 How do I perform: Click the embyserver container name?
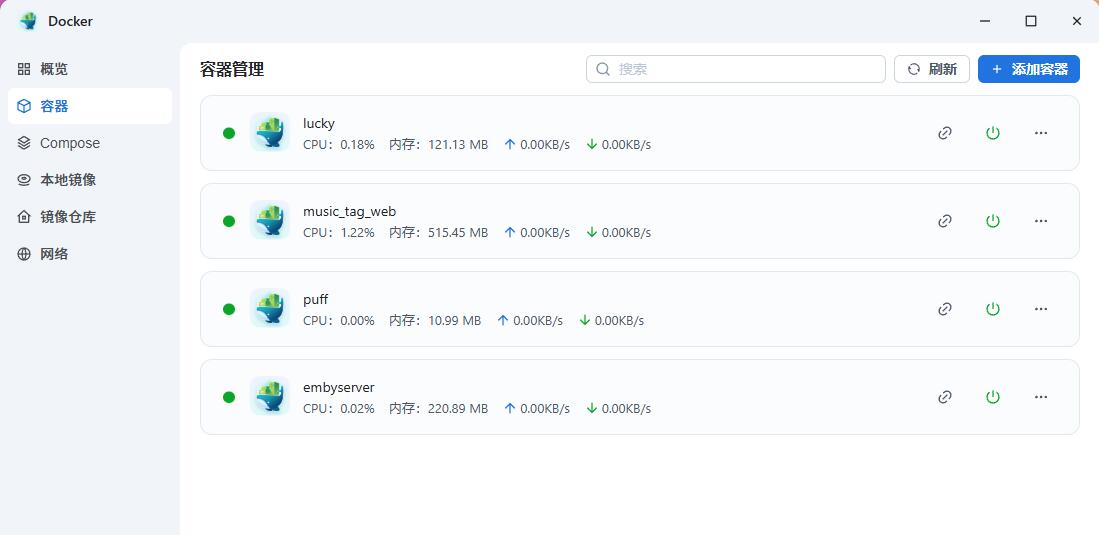click(339, 387)
